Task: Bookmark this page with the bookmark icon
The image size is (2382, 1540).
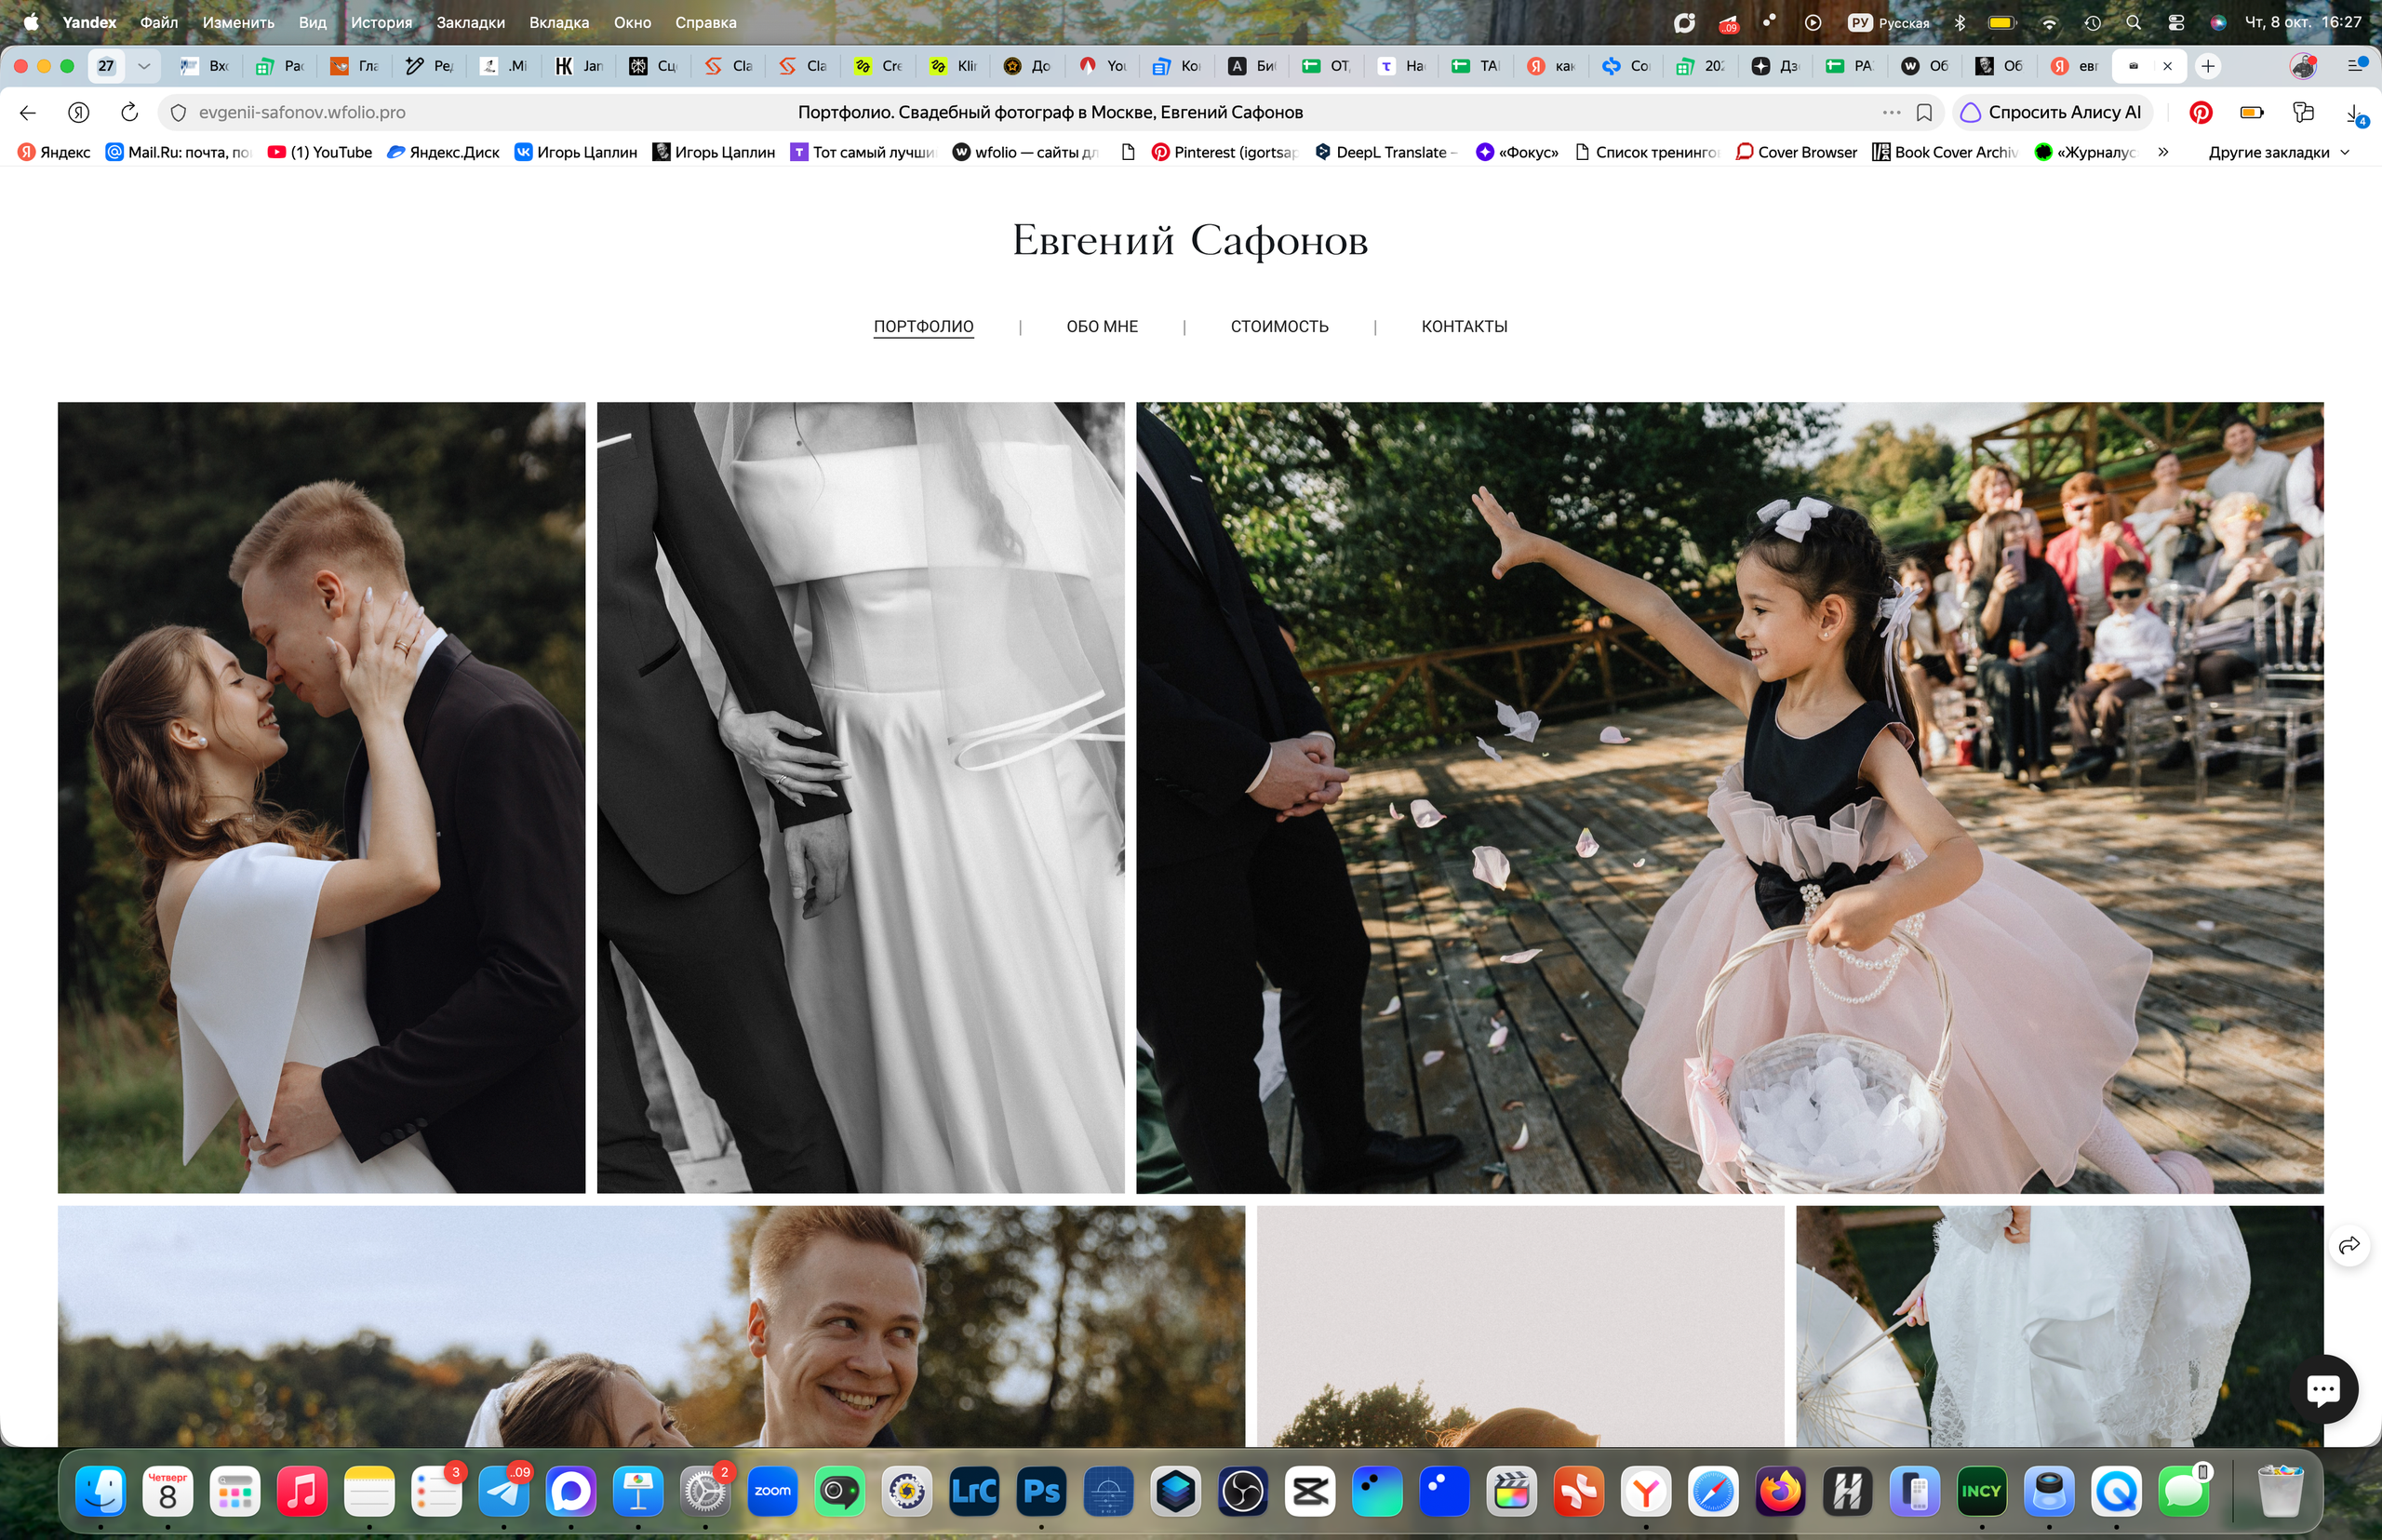Action: (1924, 112)
